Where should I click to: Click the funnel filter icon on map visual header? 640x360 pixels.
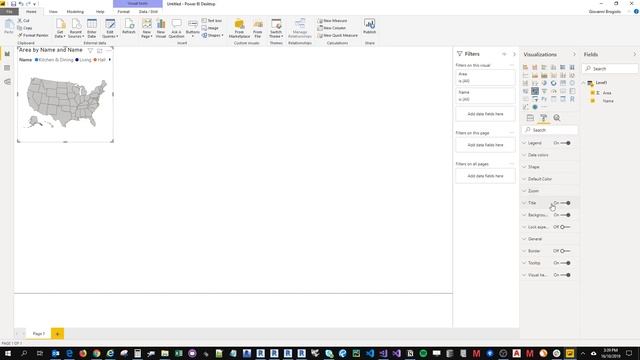90,51
